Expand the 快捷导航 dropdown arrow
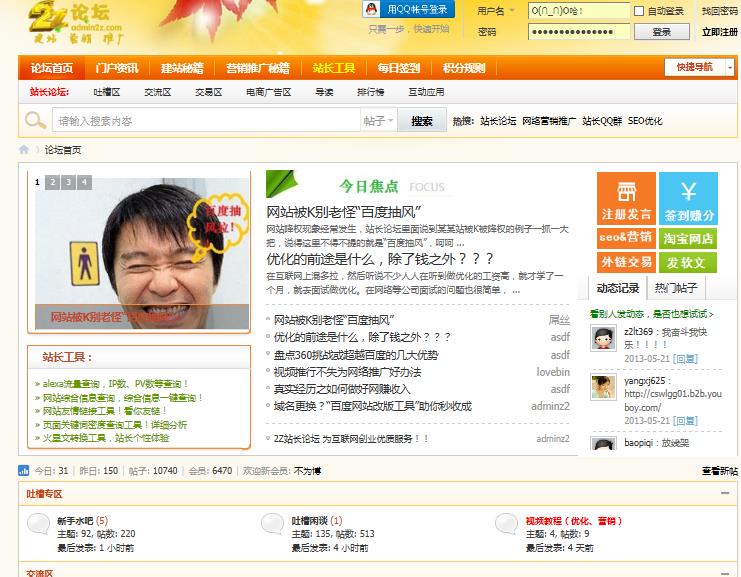 coord(730,68)
